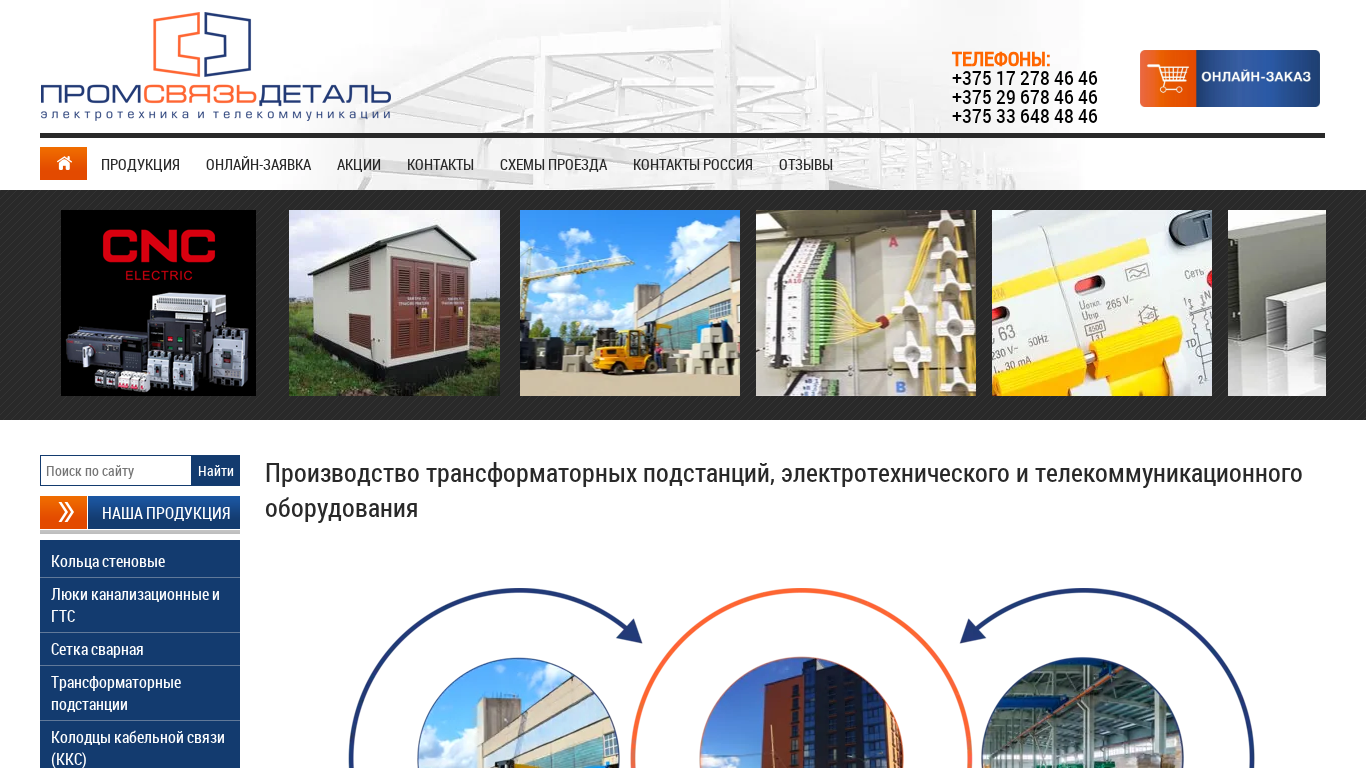Screen dimensions: 1366x768
Task: Click the center circular building image
Action: tap(801, 713)
